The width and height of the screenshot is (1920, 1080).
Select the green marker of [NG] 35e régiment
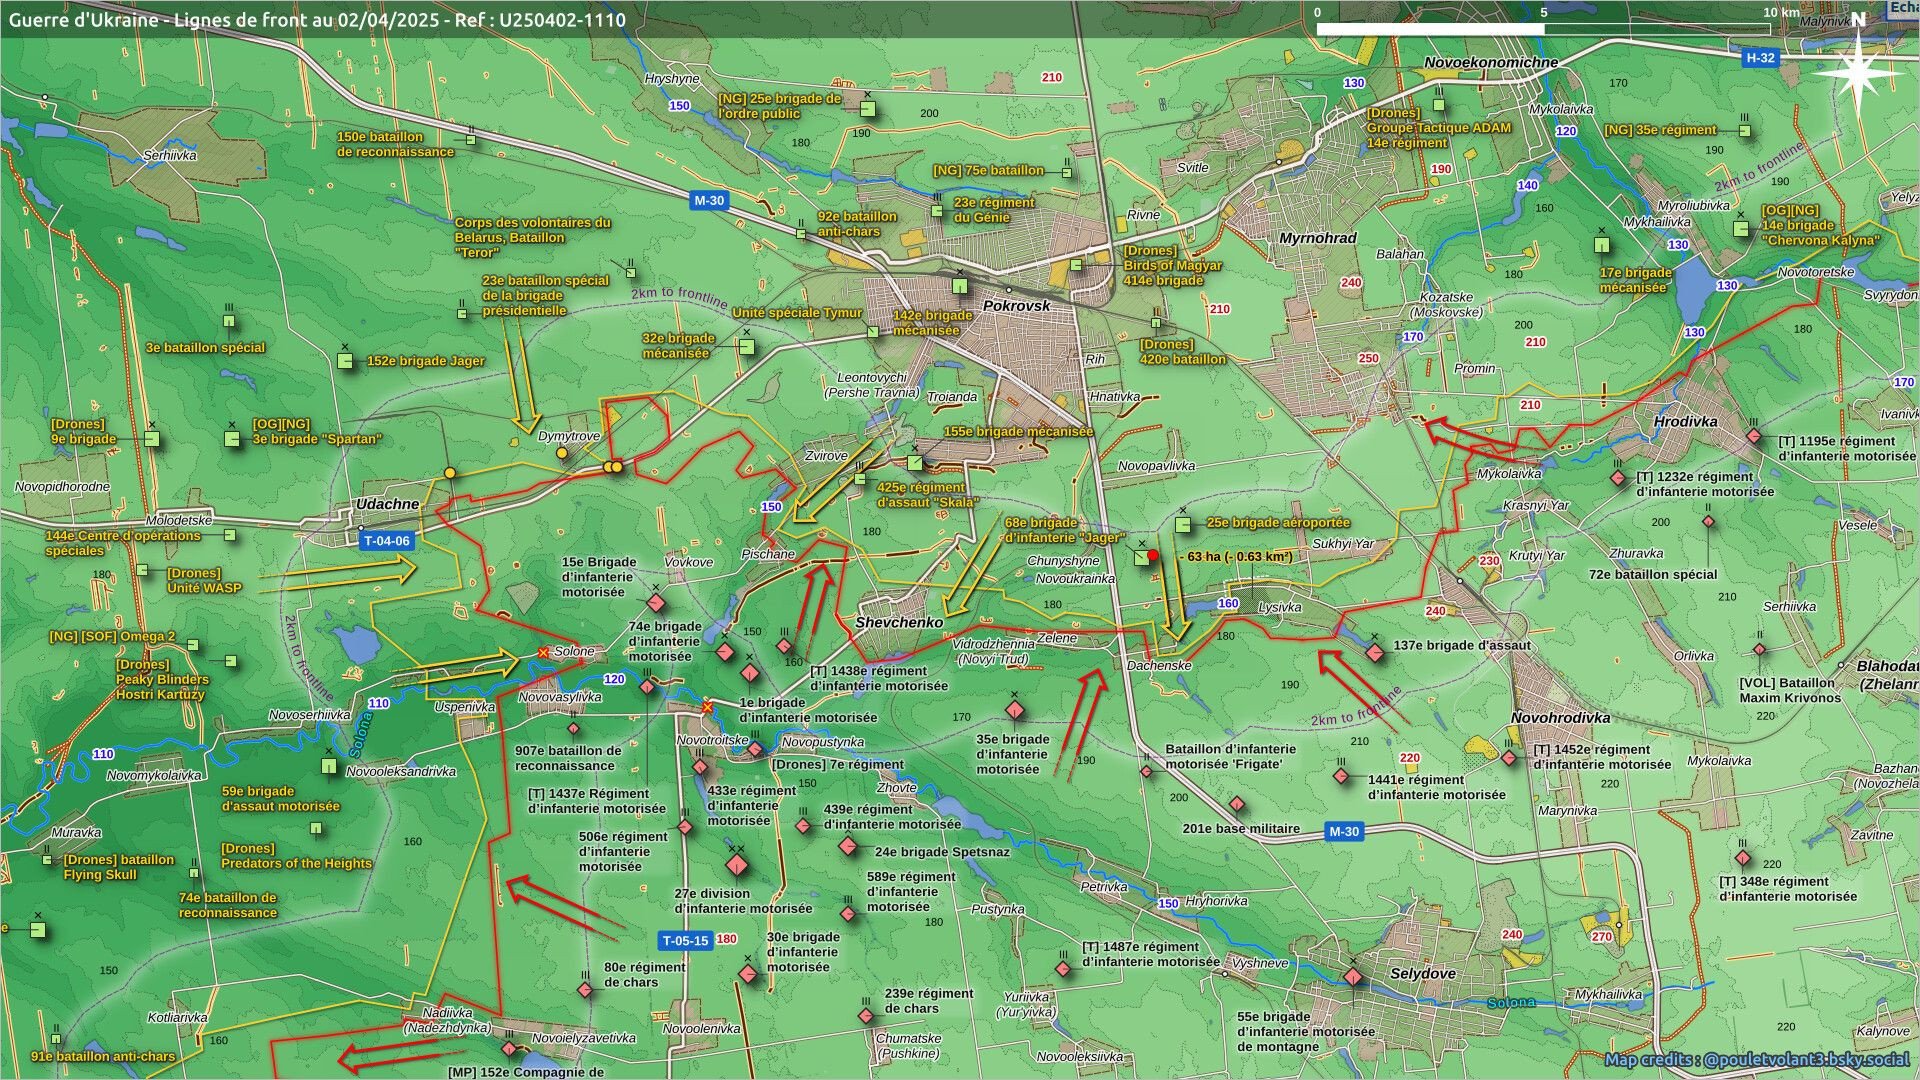pos(1745,131)
